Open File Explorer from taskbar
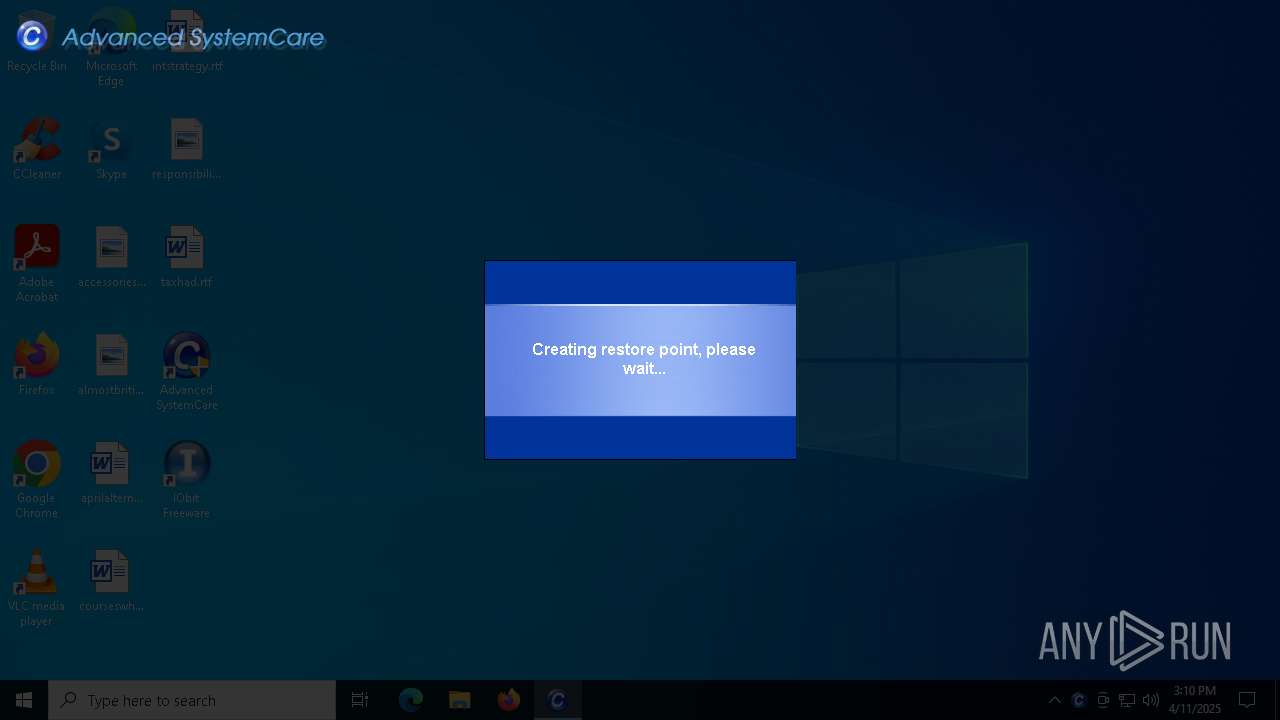 click(x=459, y=700)
